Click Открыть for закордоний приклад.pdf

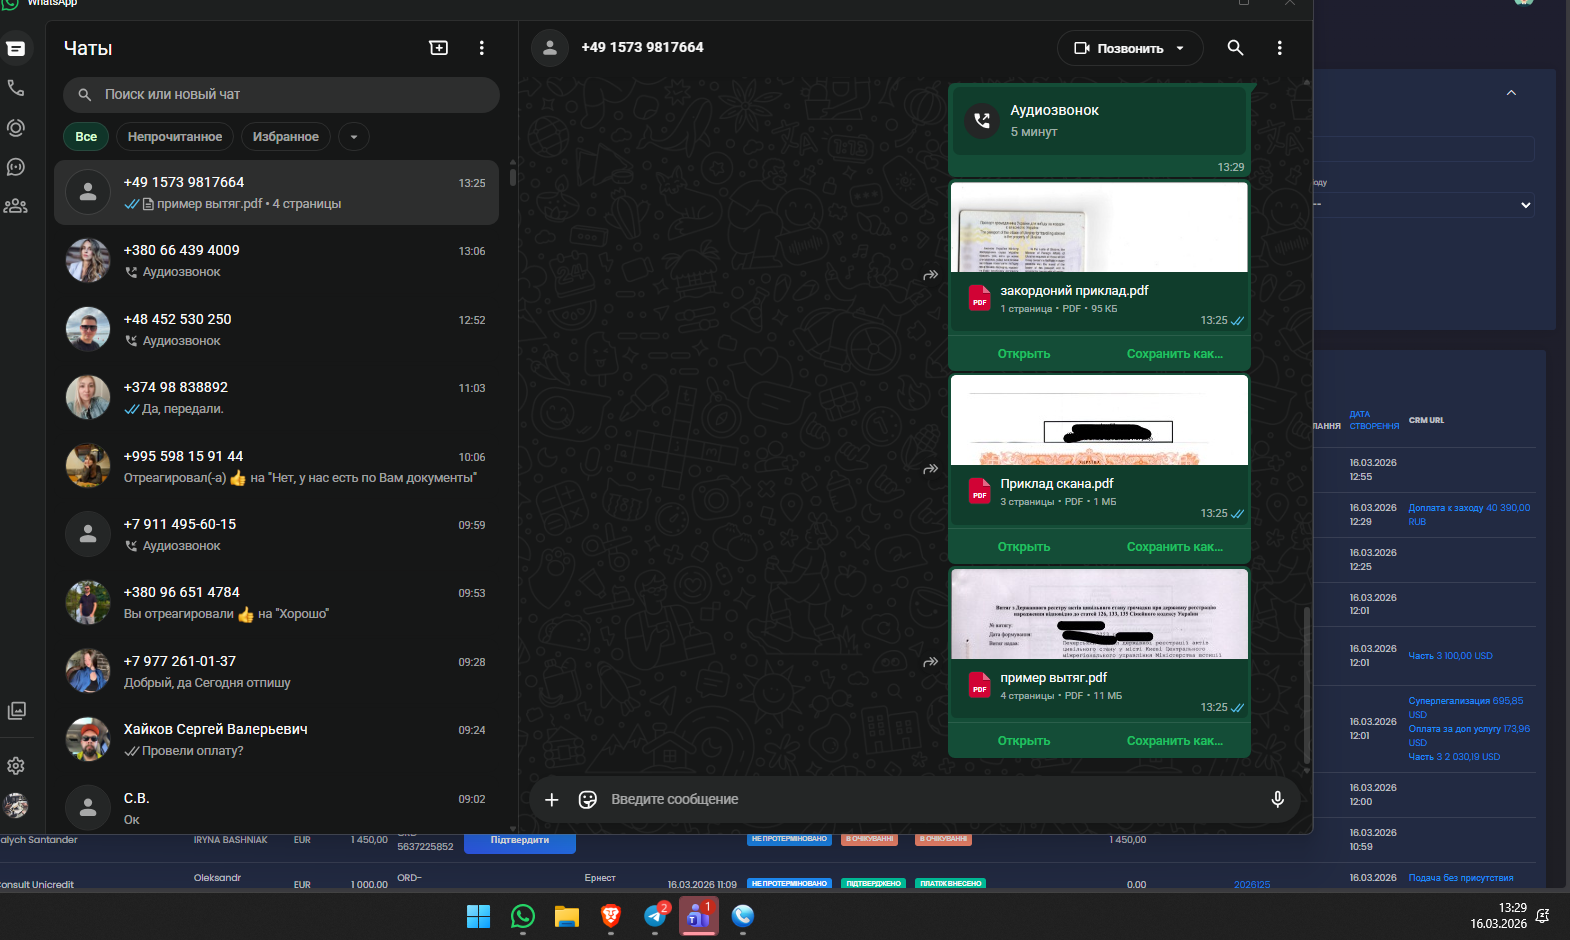(x=1024, y=354)
